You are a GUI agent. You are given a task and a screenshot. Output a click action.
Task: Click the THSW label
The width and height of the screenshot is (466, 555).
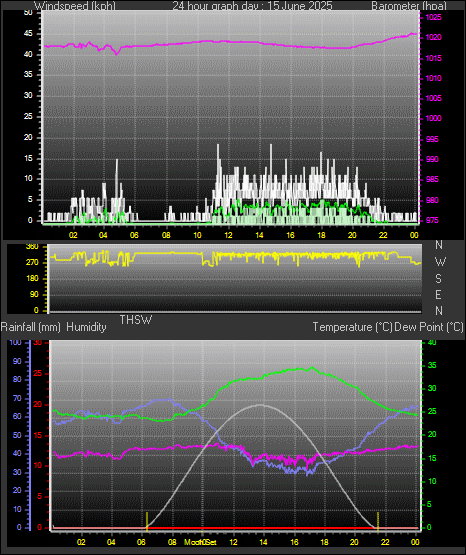coord(136,320)
